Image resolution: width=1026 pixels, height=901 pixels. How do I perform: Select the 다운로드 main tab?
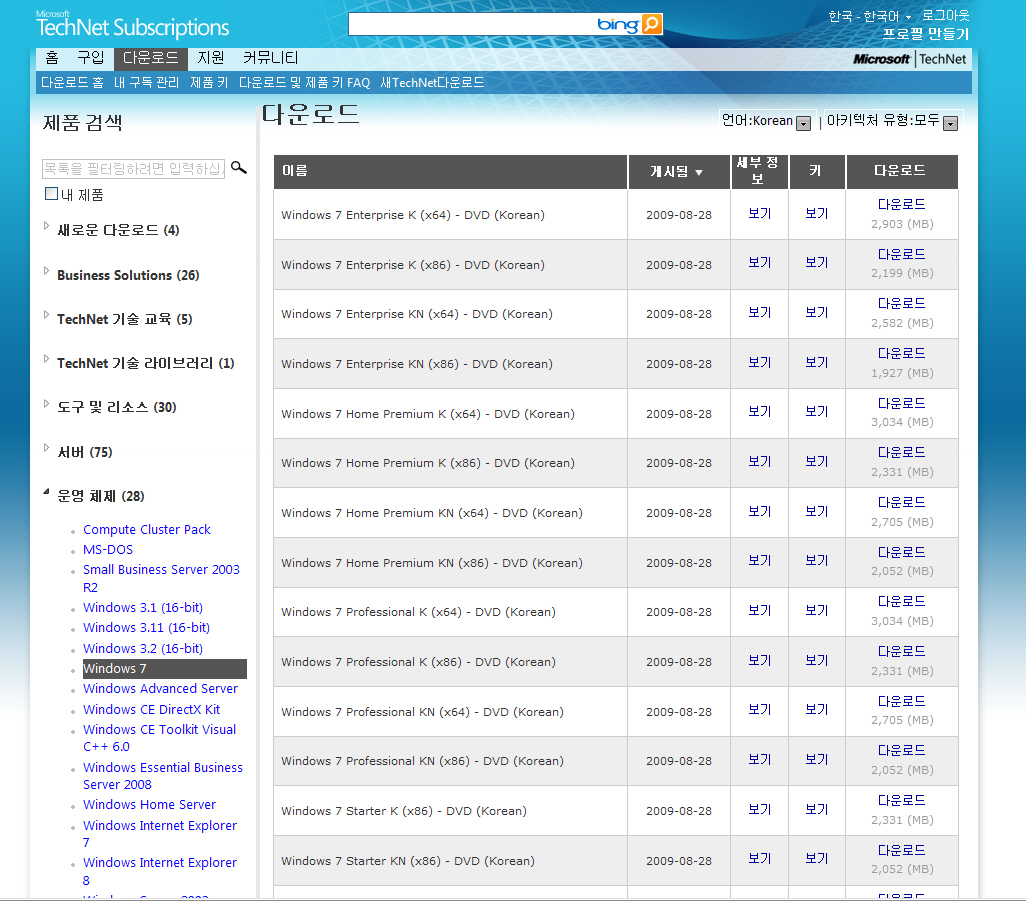pos(150,58)
